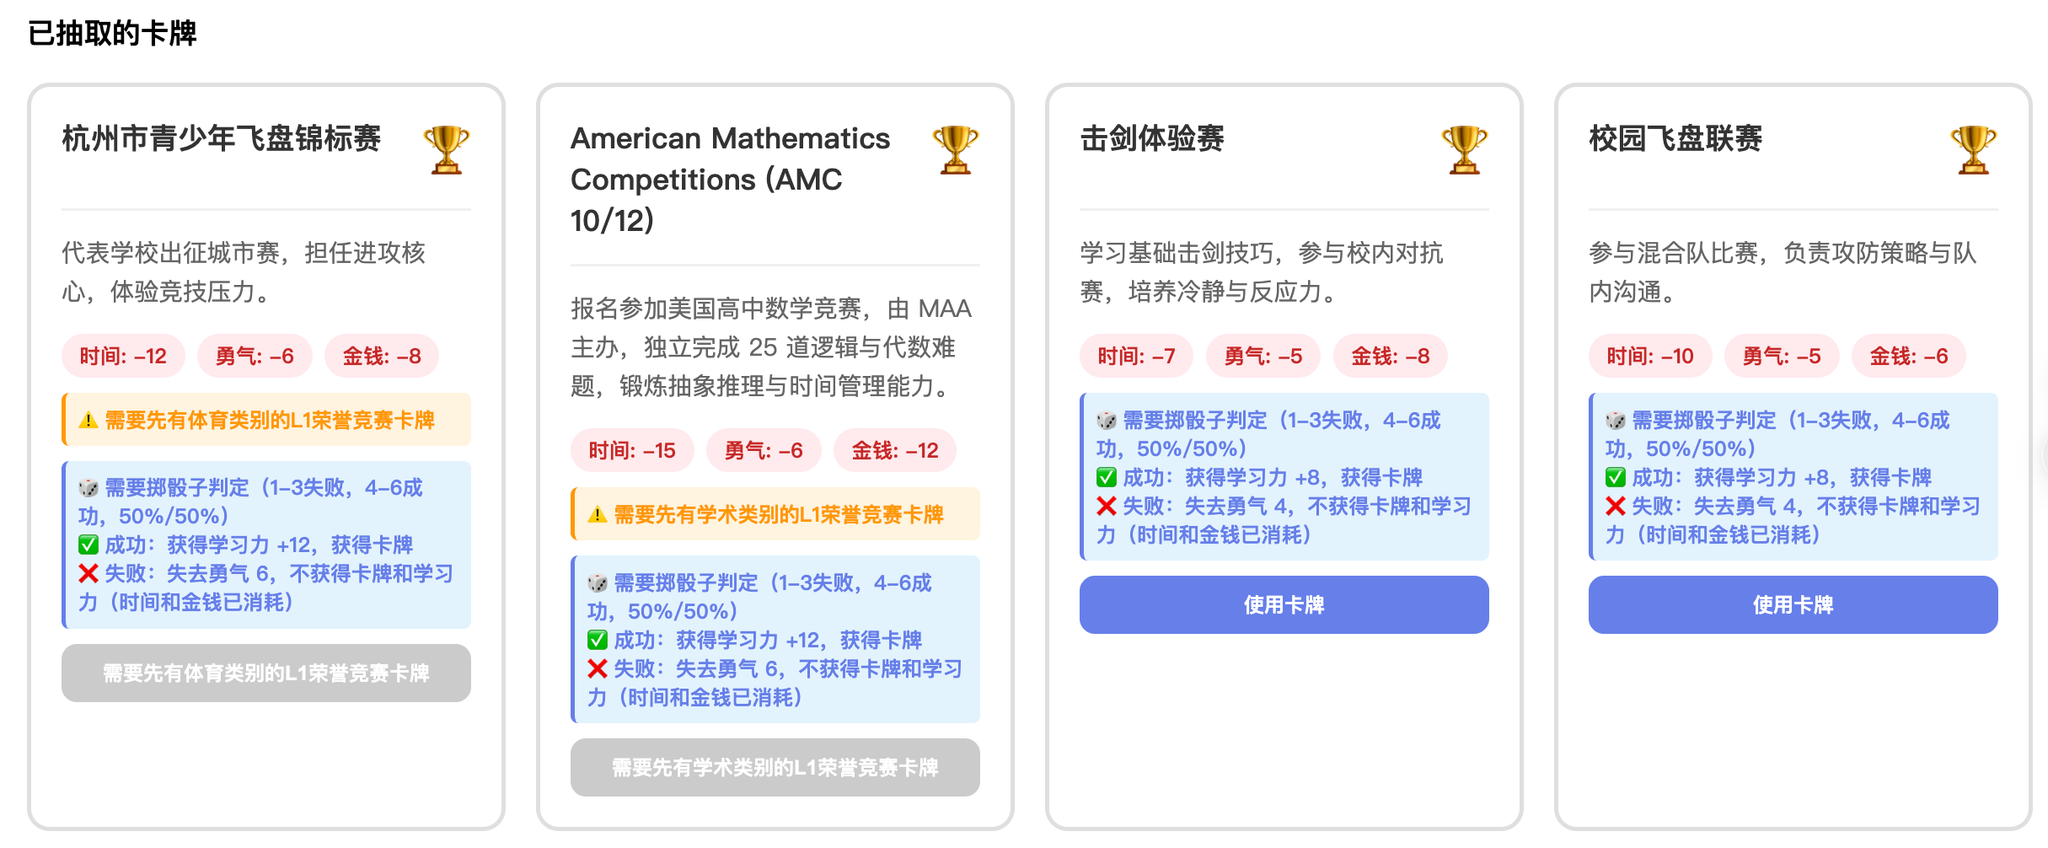Image resolution: width=2048 pixels, height=848 pixels.
Task: Click the trophy icon on the AMC 10/12 card
Action: click(955, 150)
